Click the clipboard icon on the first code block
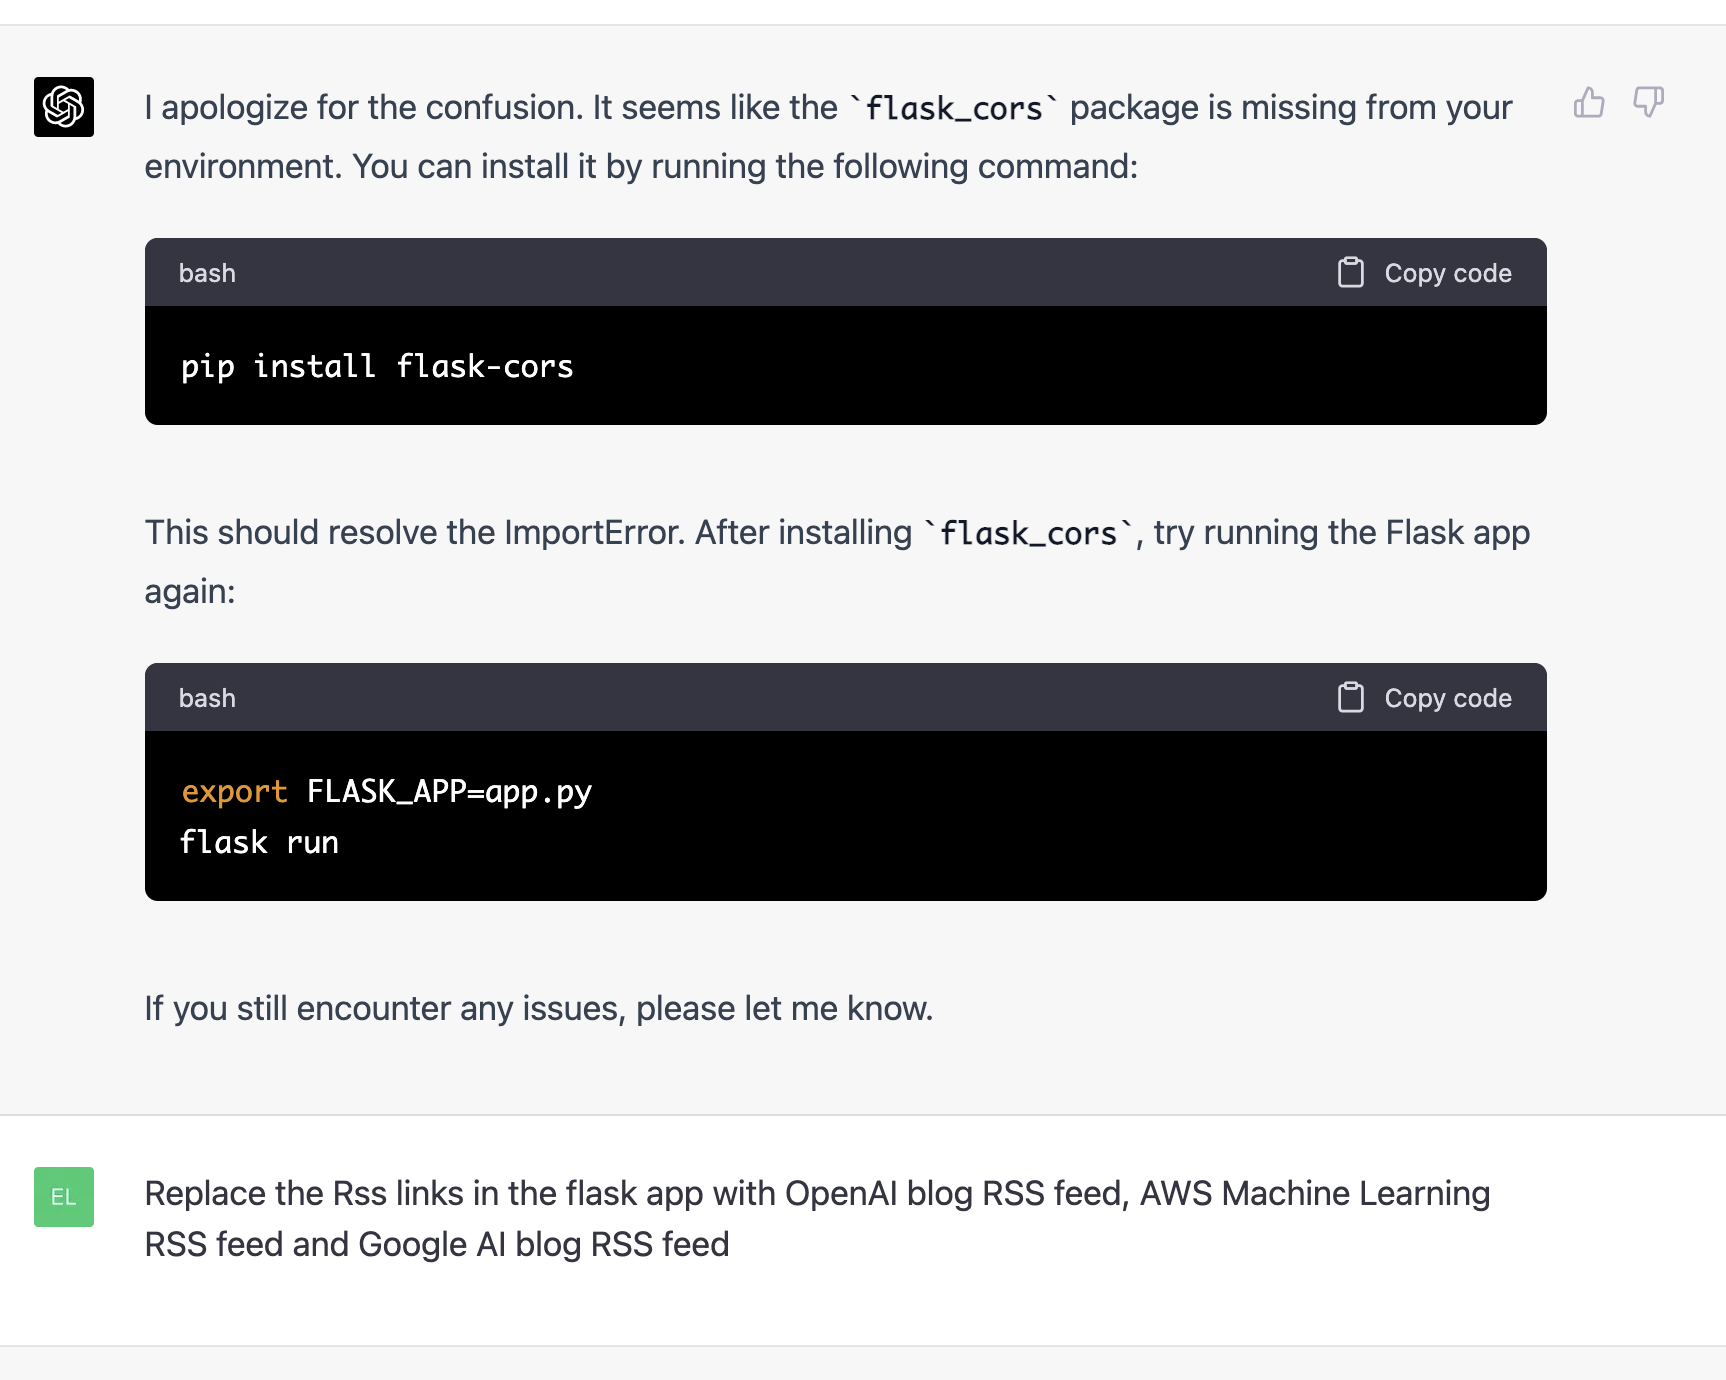The image size is (1726, 1380). click(x=1351, y=271)
